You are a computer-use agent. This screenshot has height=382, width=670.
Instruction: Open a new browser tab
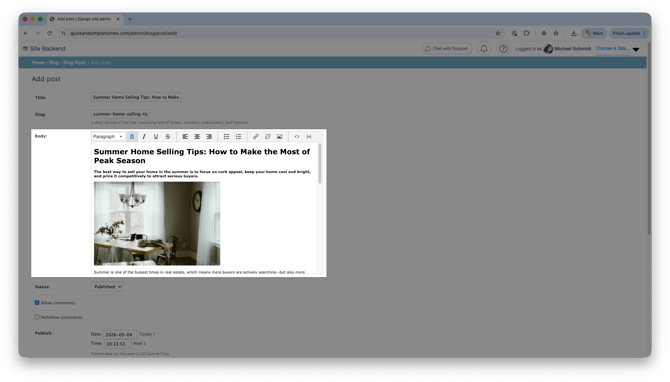pyautogui.click(x=130, y=19)
